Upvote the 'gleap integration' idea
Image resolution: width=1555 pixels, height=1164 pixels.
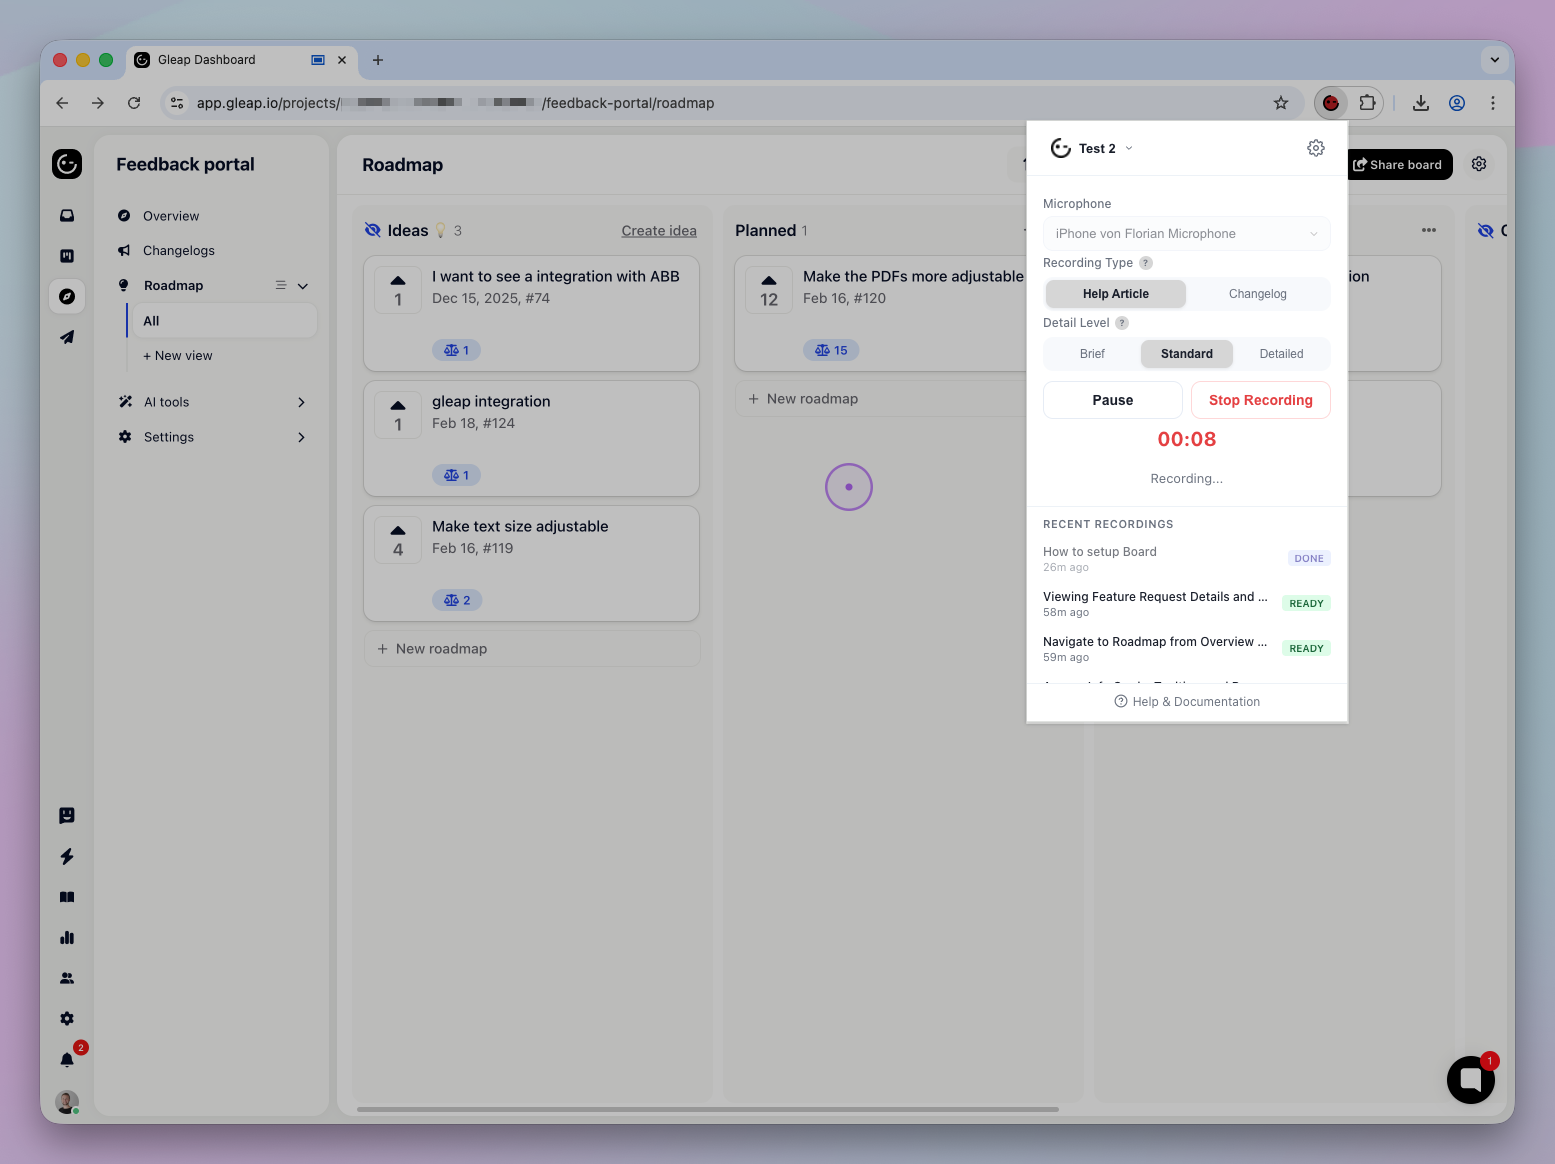point(398,415)
